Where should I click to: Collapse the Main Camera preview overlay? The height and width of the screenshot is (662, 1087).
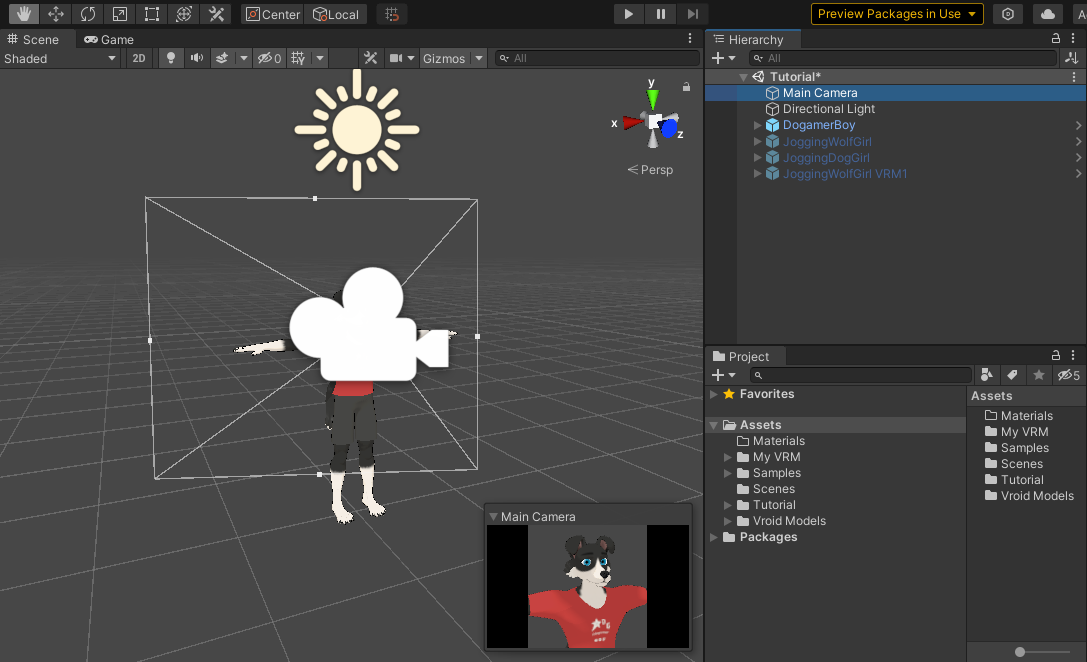pos(494,516)
